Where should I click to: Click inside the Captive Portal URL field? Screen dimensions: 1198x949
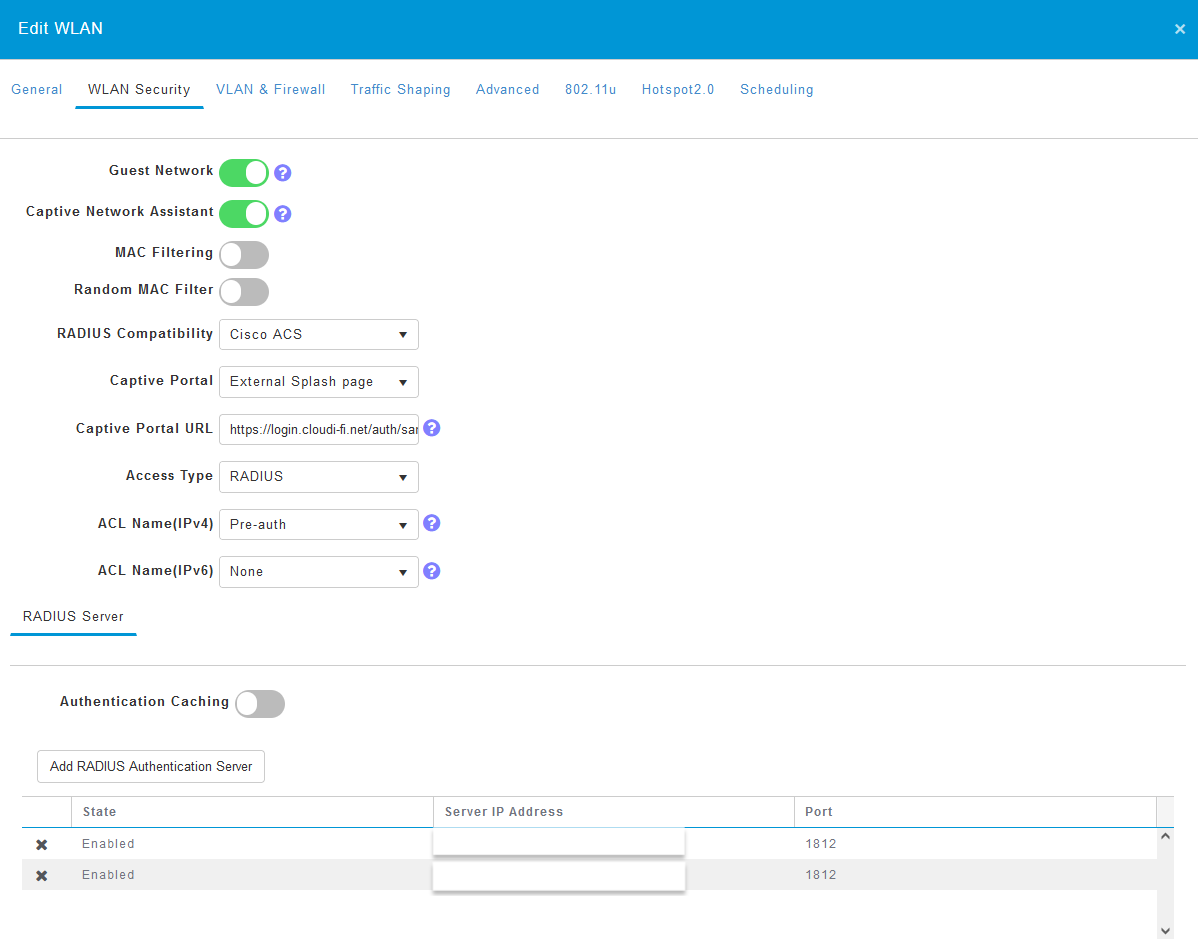(318, 429)
